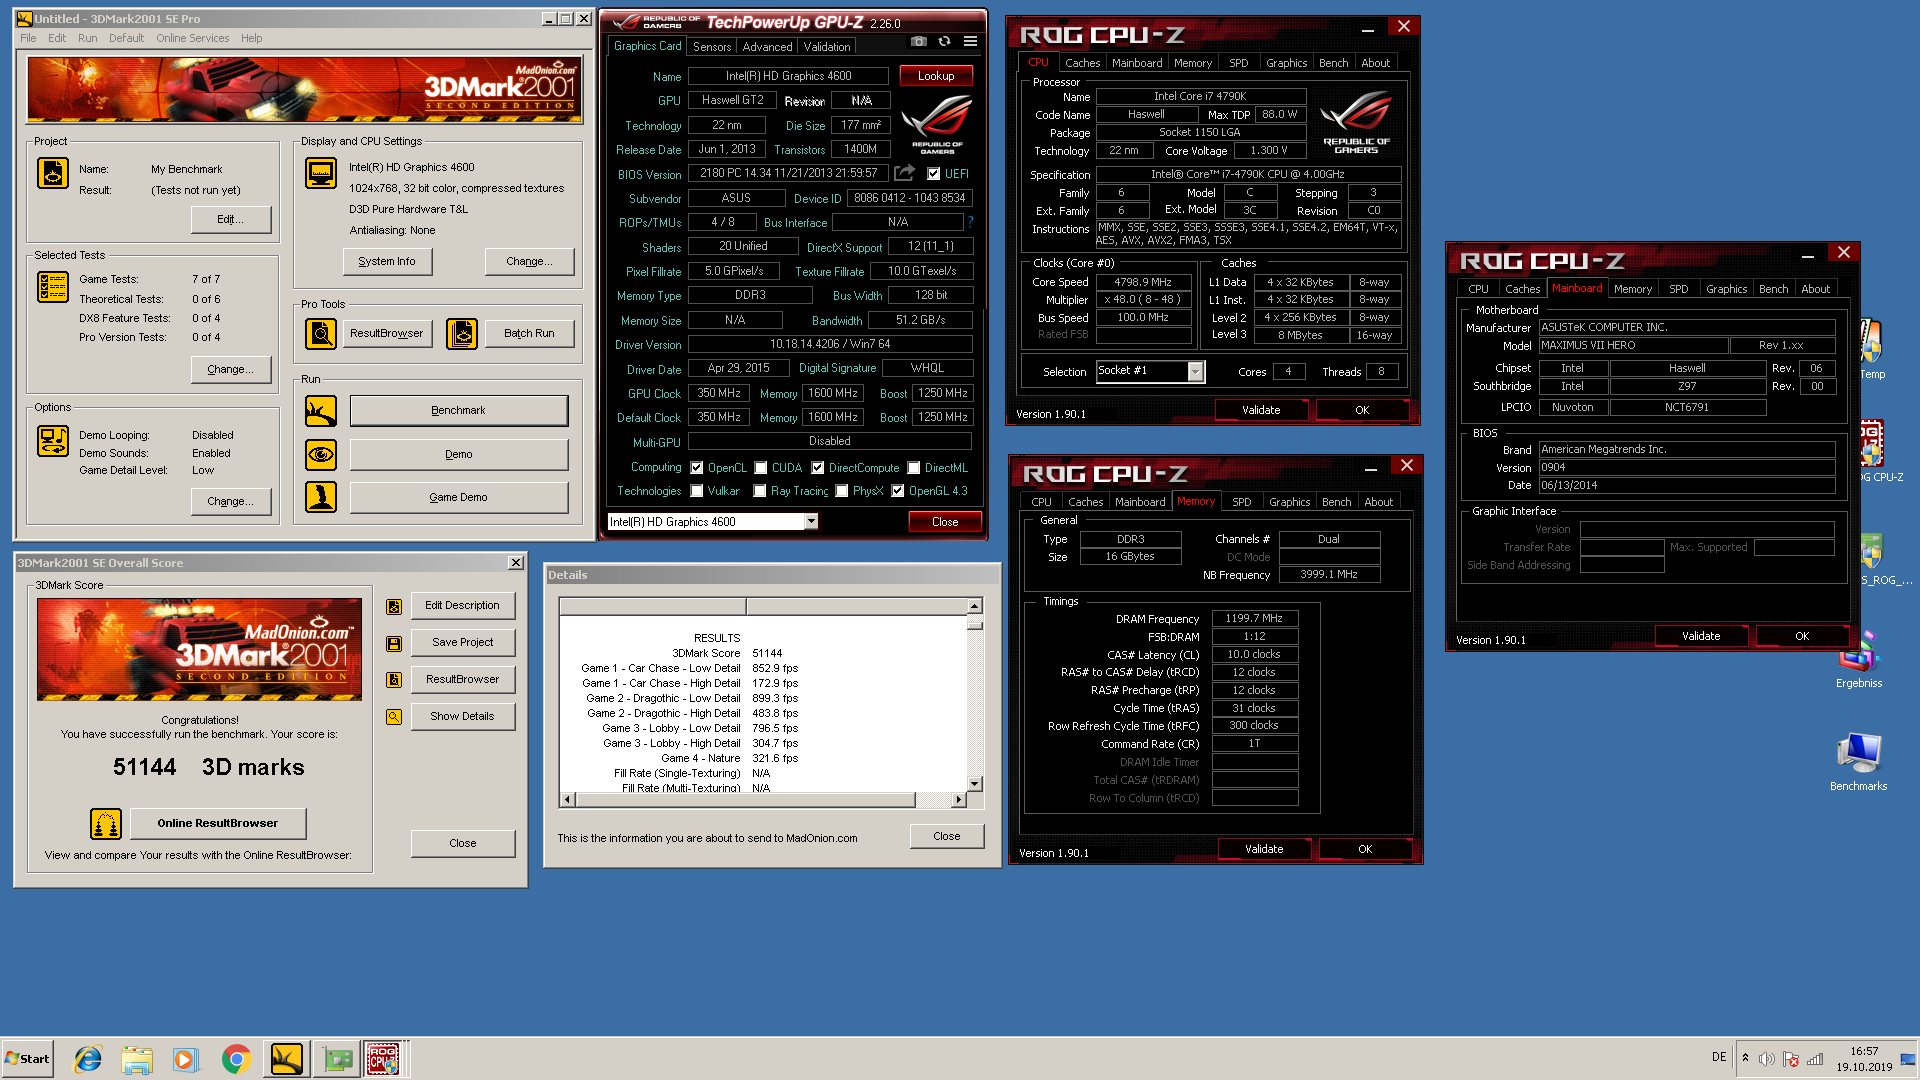
Task: Click Edit Description icon in score window
Action: [394, 606]
